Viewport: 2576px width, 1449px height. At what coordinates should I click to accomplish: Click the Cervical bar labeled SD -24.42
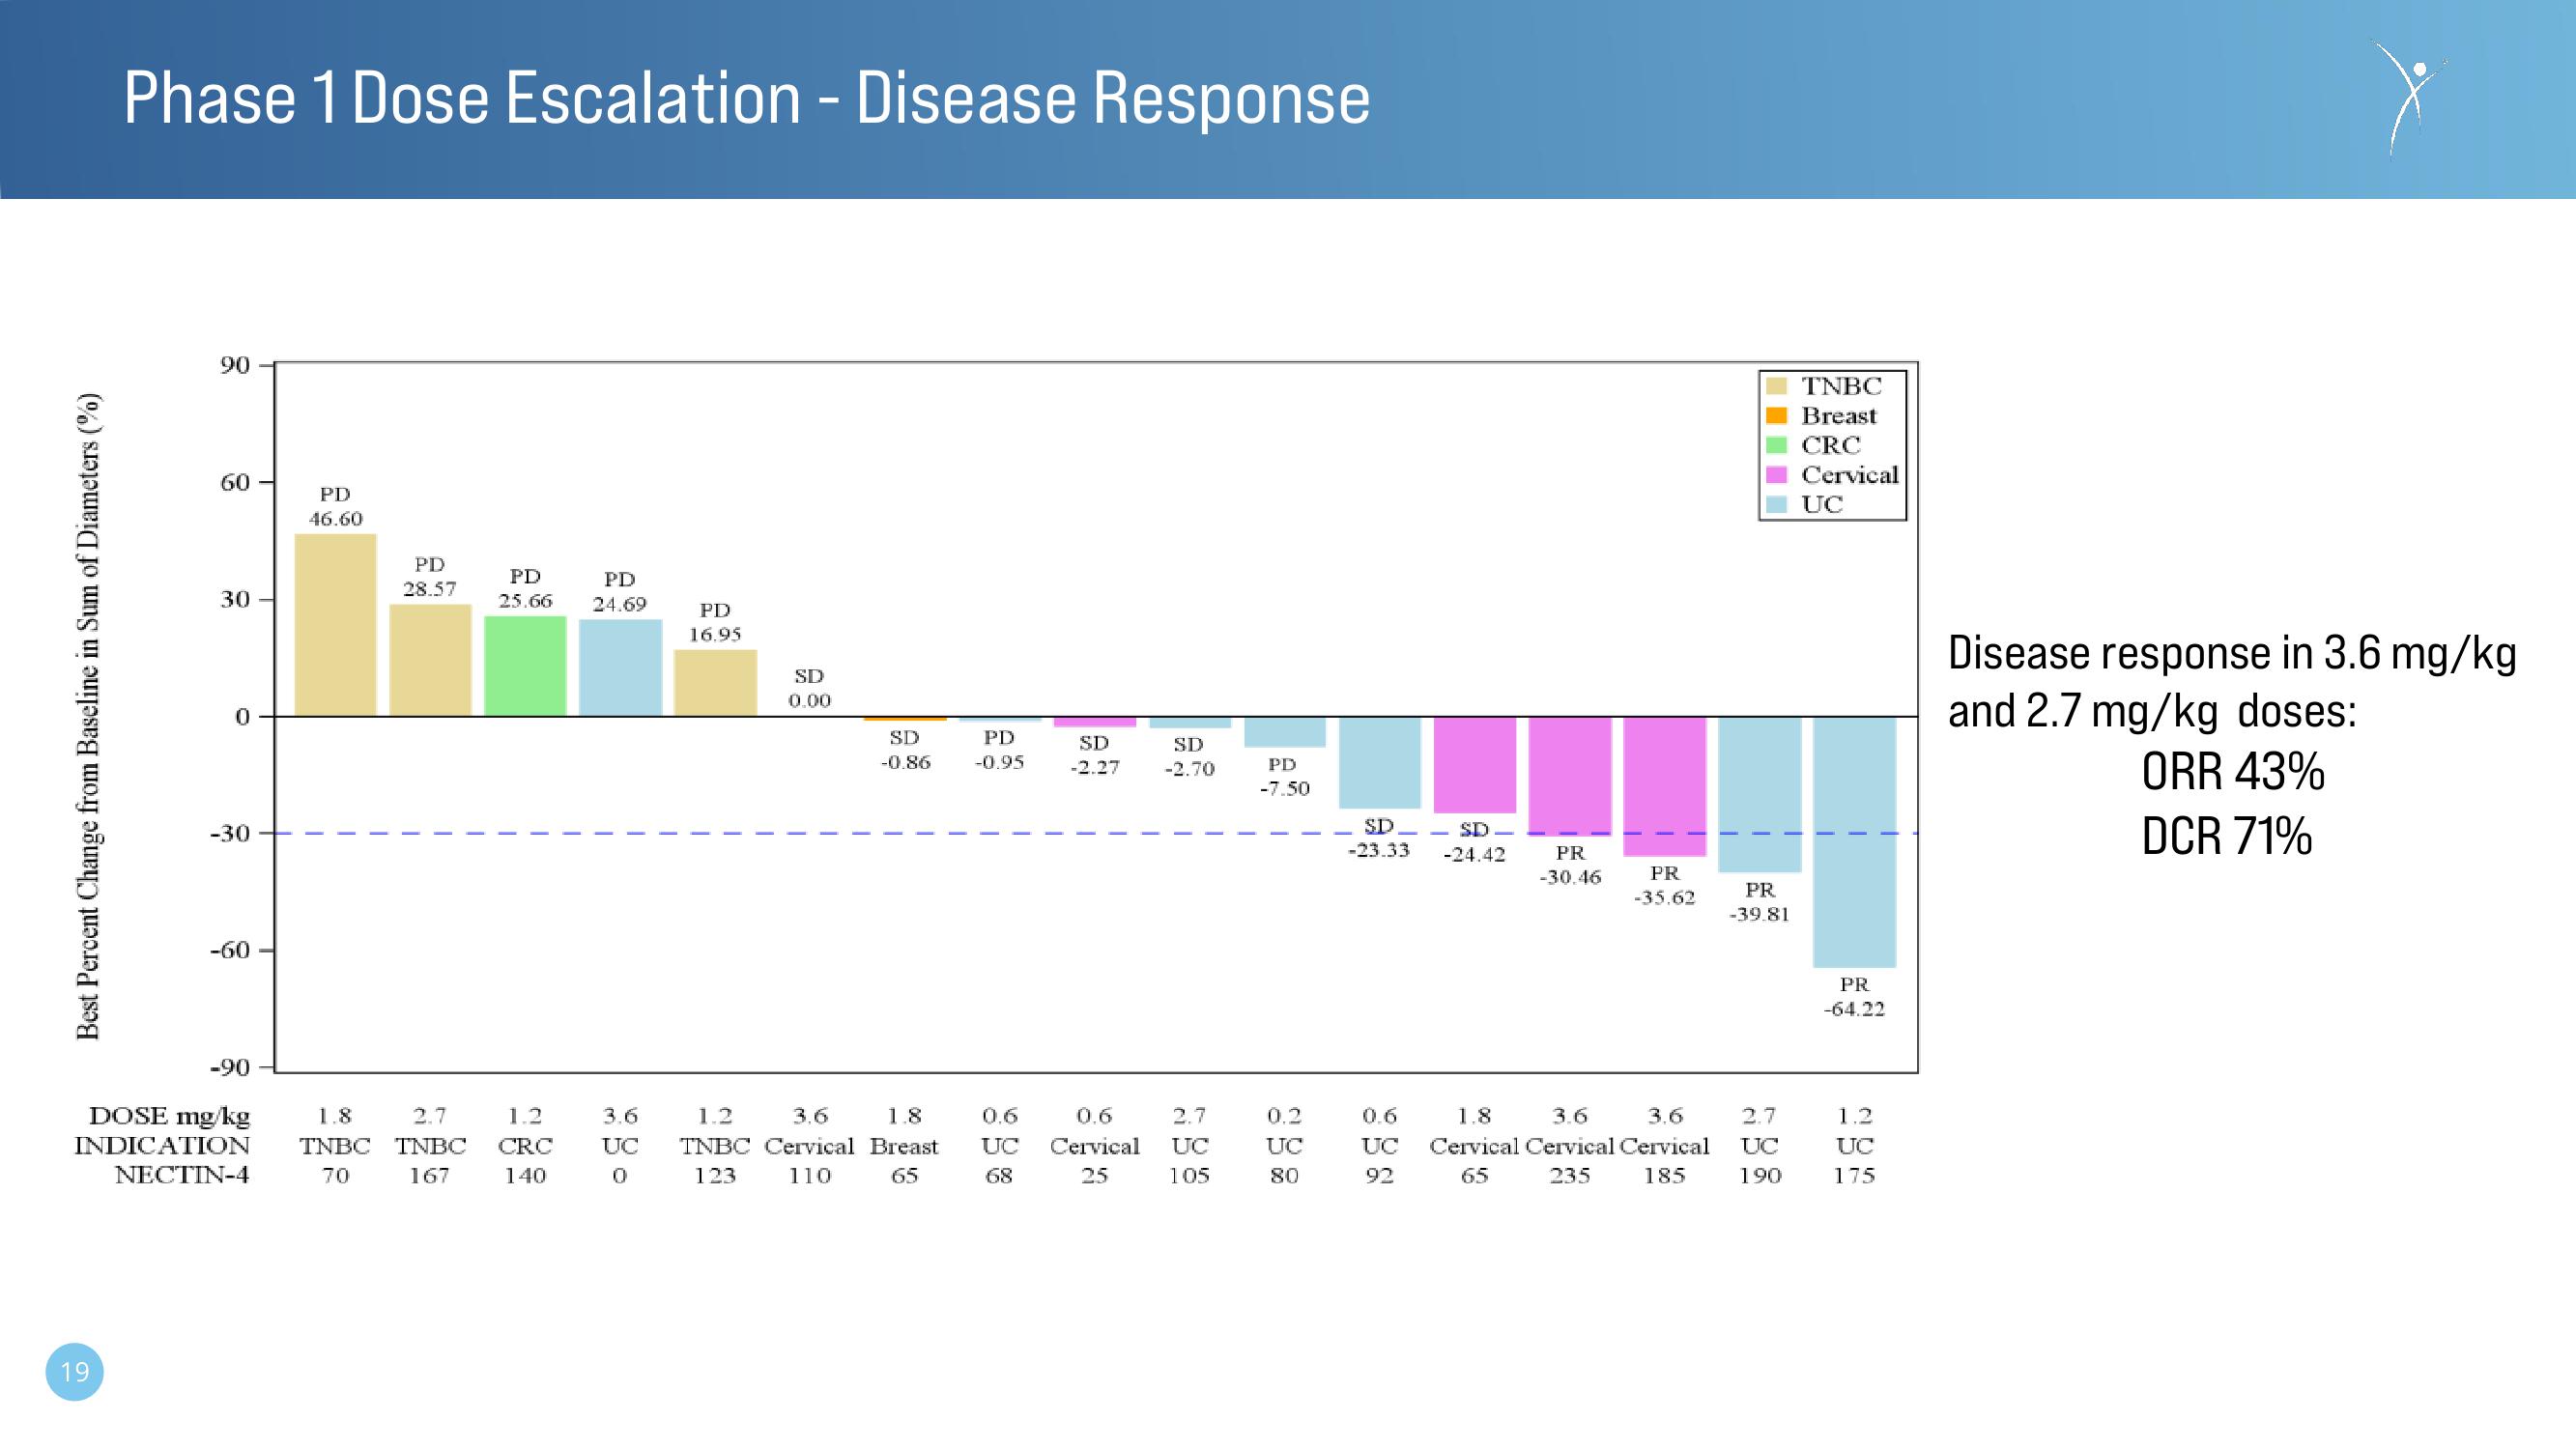(x=1475, y=765)
